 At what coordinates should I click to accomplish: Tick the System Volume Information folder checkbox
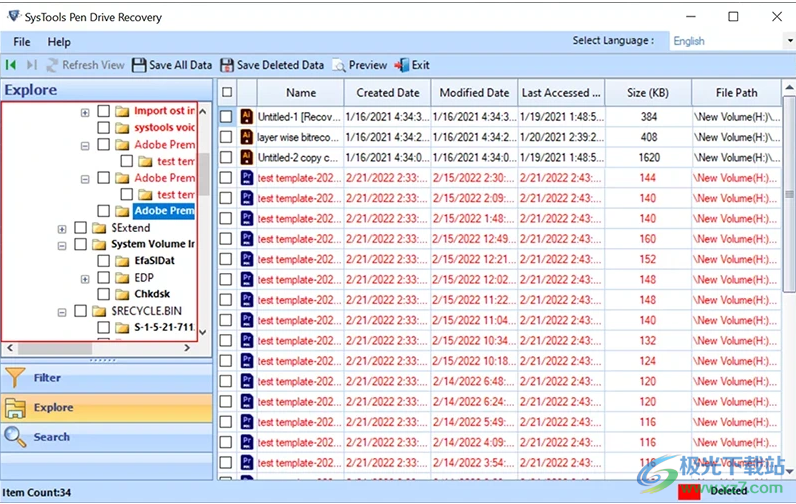(x=80, y=244)
